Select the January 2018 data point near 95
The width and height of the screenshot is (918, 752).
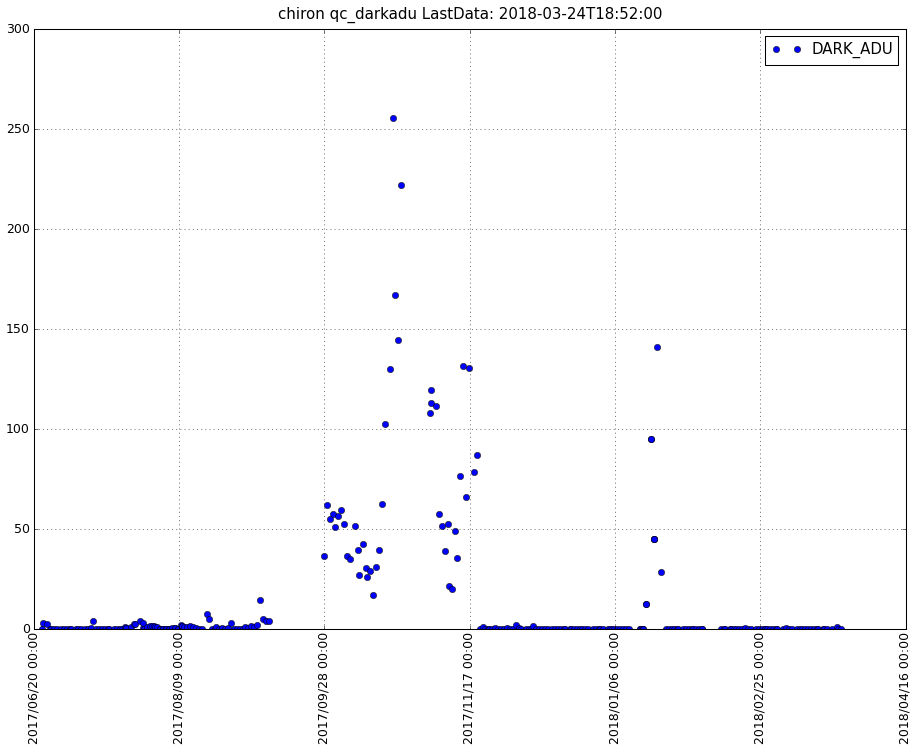[x=652, y=439]
